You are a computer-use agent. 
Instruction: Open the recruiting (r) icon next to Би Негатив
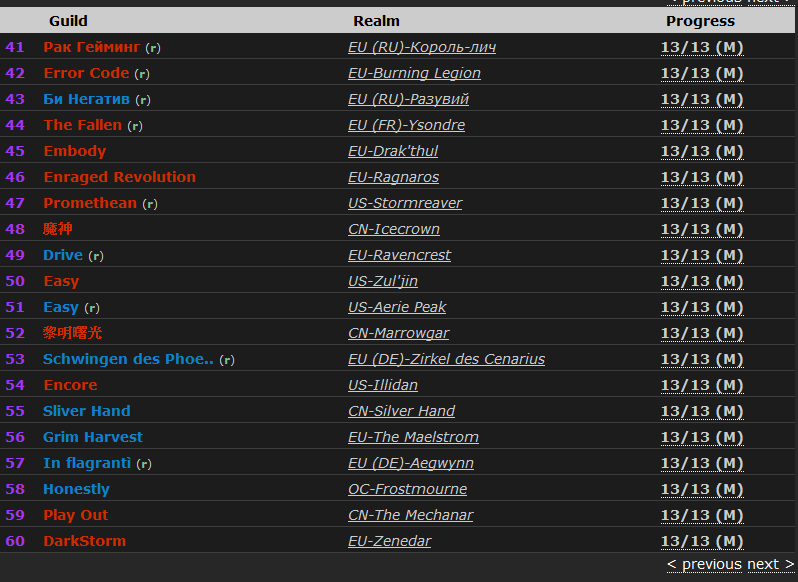(143, 100)
